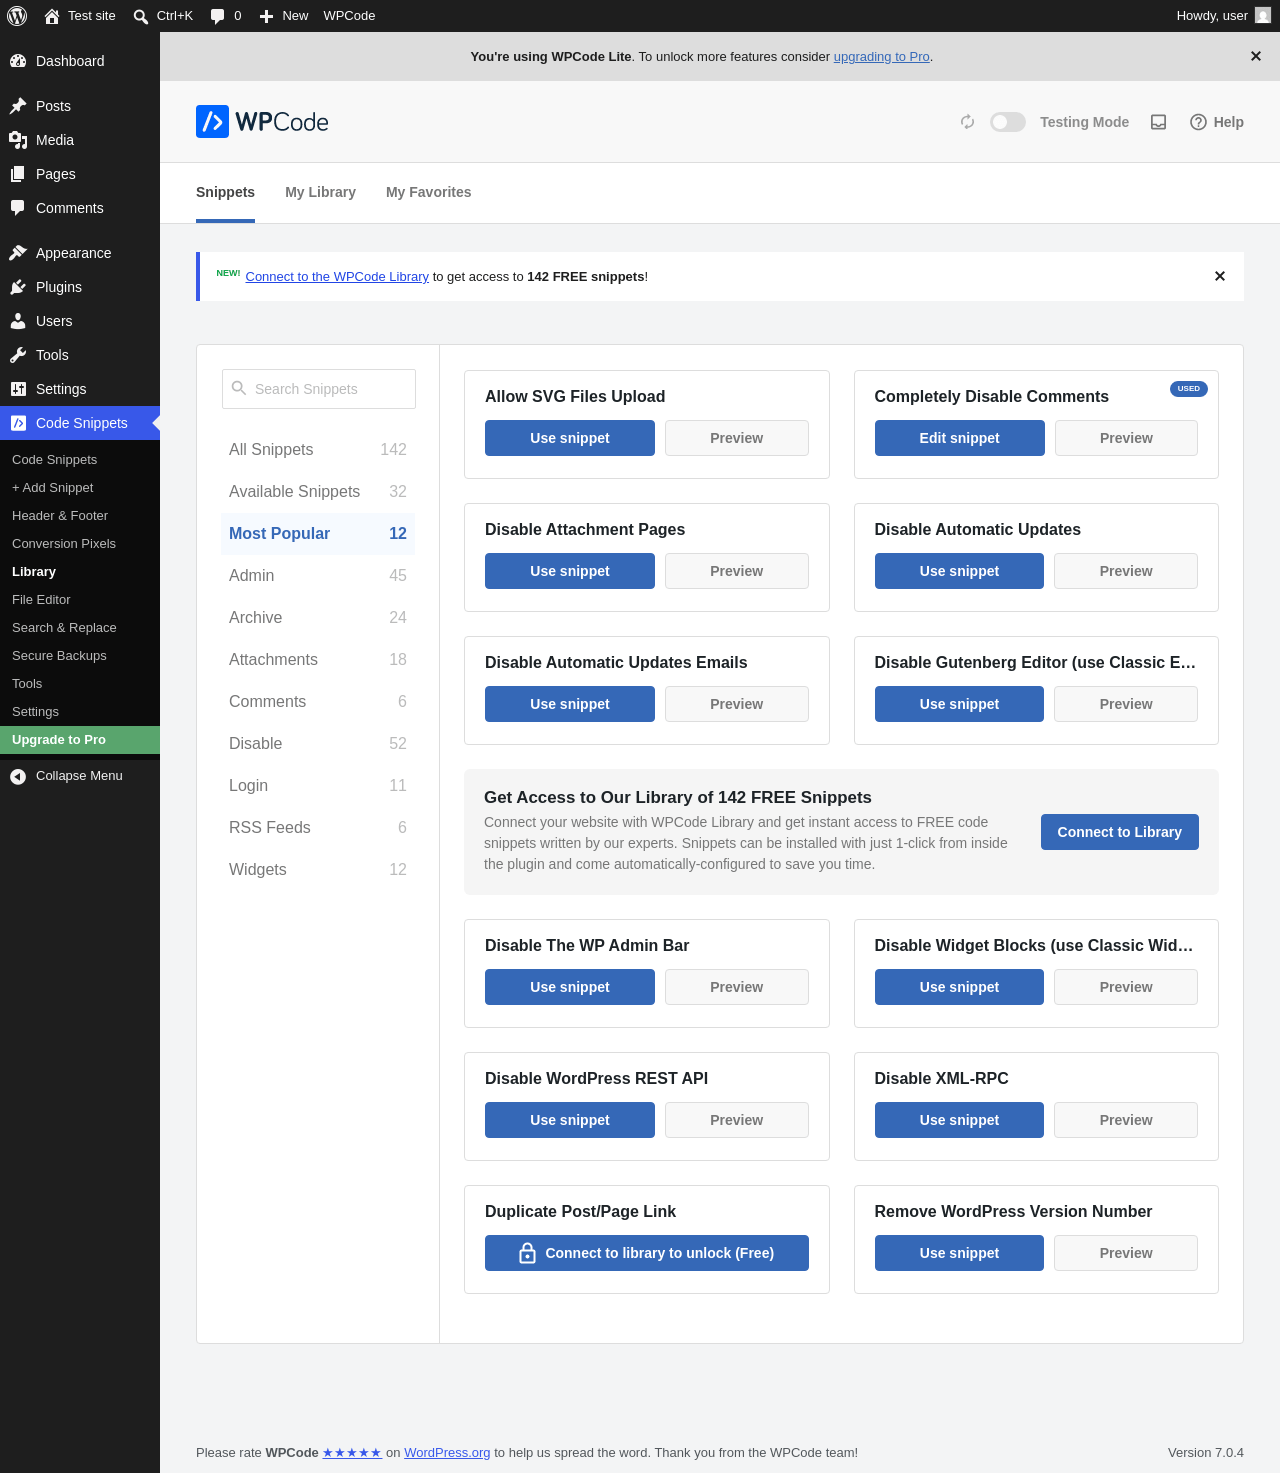
Task: Close the Connect to Library notice
Action: pos(1220,276)
